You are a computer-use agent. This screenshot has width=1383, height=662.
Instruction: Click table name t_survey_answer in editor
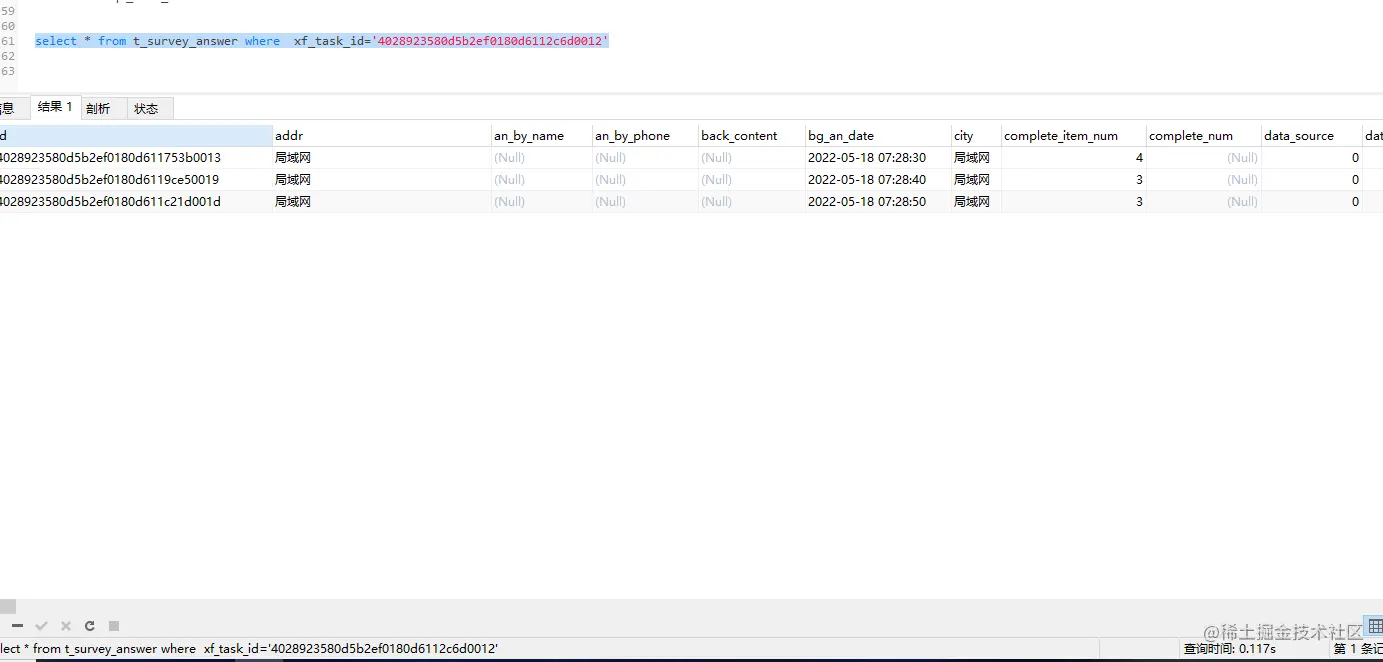pos(185,41)
